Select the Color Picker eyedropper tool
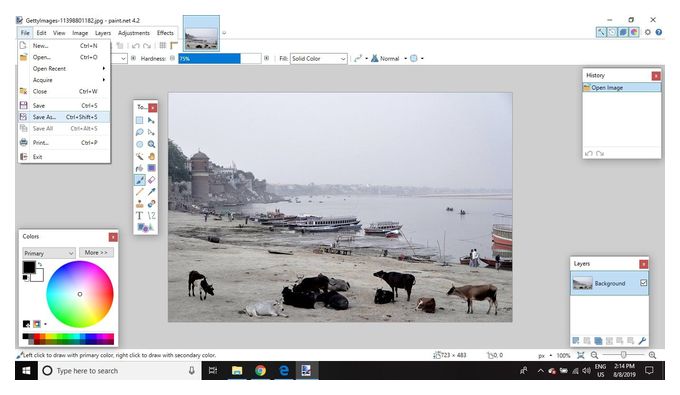Image resolution: width=680 pixels, height=395 pixels. [x=151, y=192]
